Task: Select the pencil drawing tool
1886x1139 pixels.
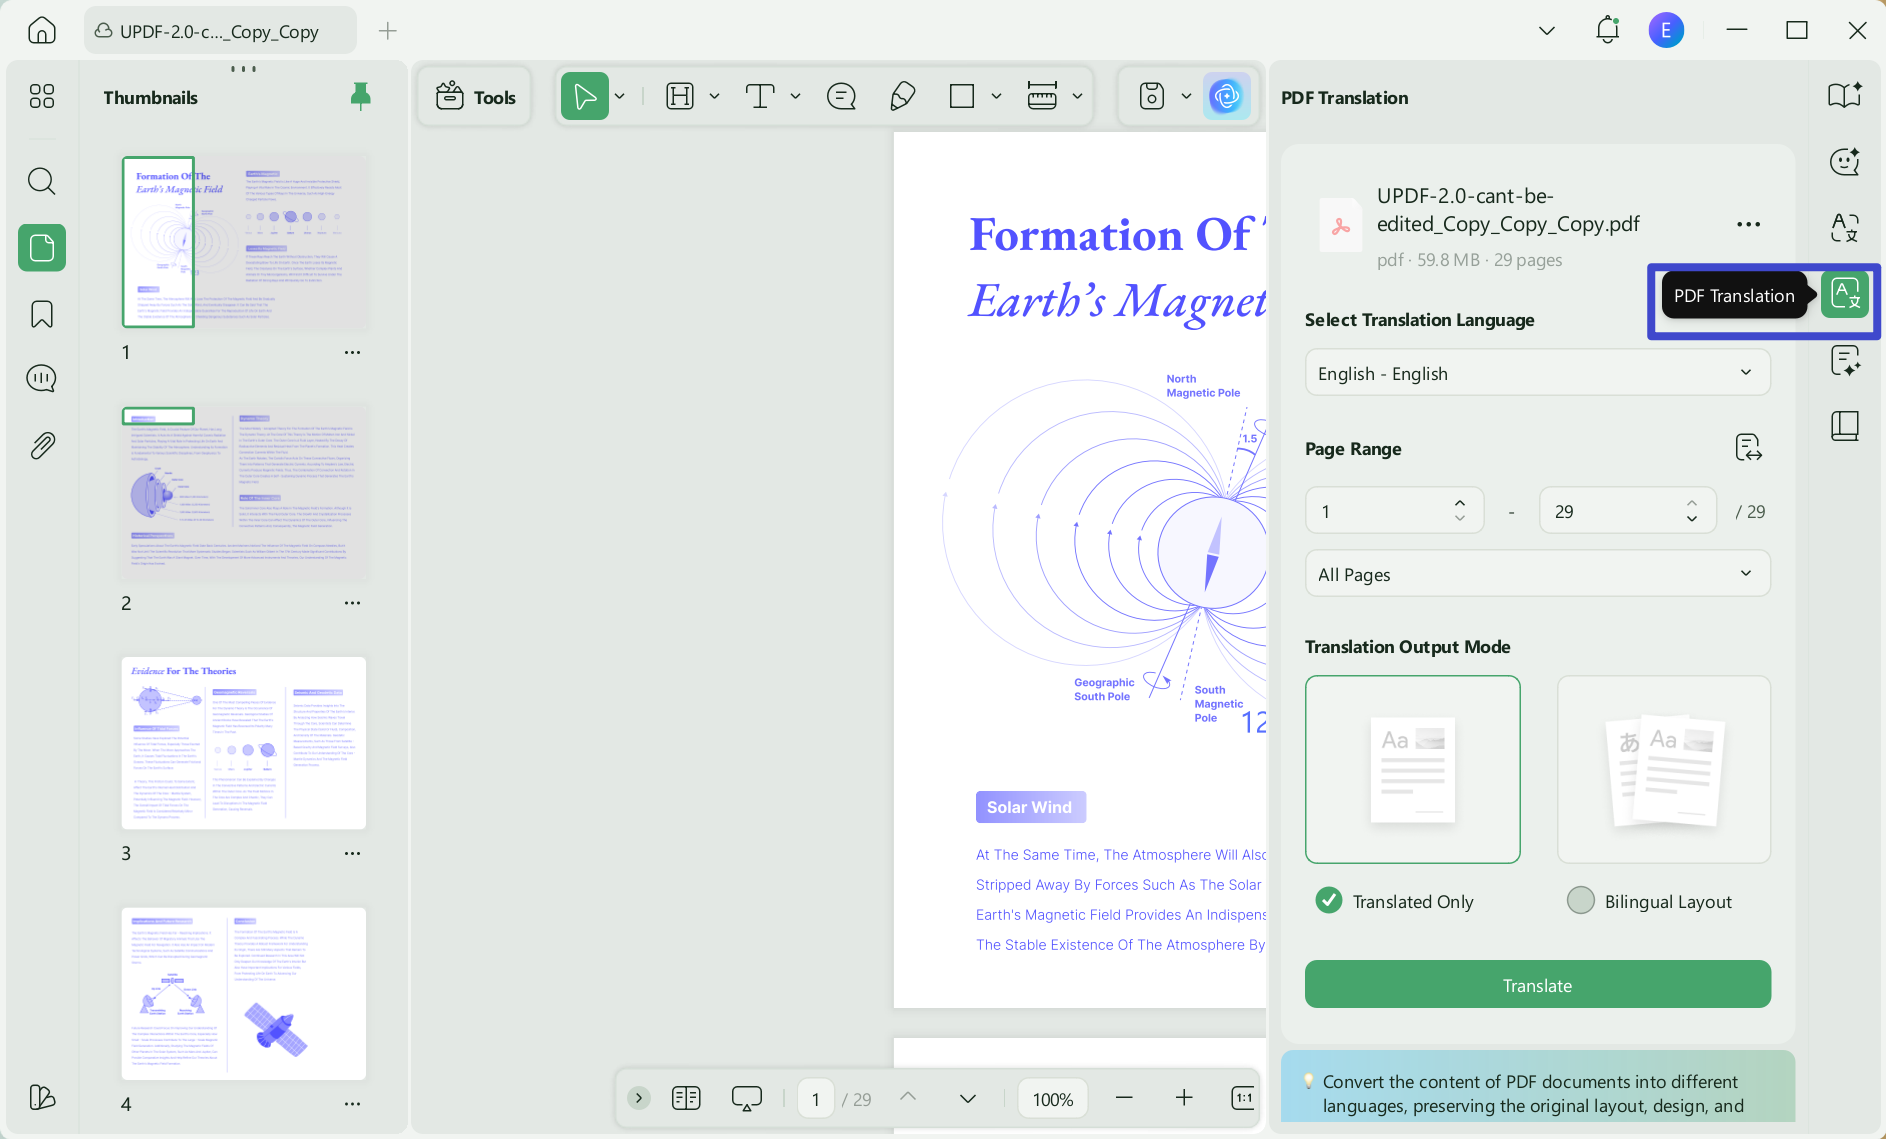Action: [x=903, y=97]
